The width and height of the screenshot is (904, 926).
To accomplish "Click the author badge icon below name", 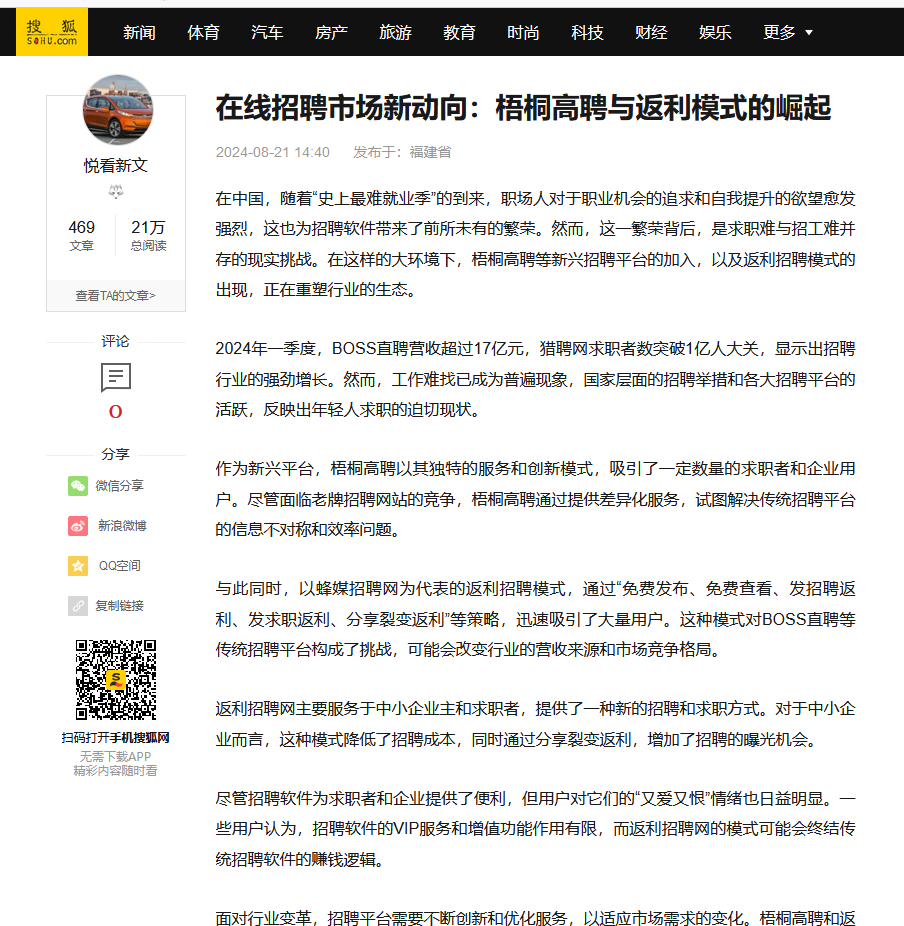I will [x=116, y=191].
